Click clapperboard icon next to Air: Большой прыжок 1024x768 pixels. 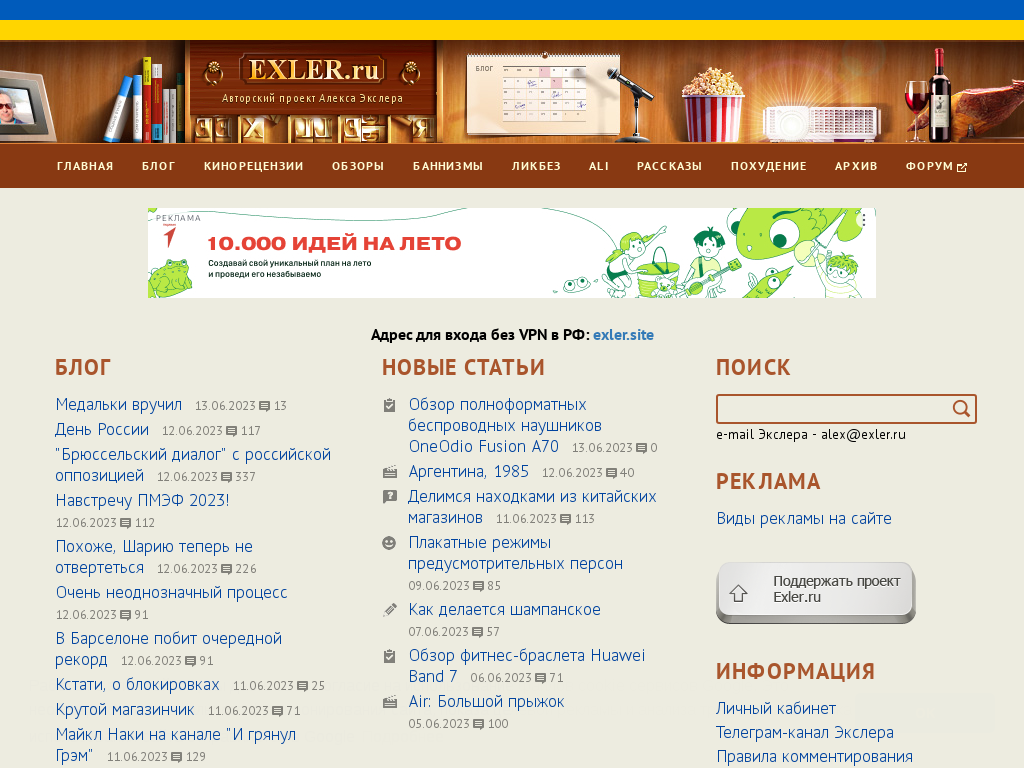[x=390, y=702]
